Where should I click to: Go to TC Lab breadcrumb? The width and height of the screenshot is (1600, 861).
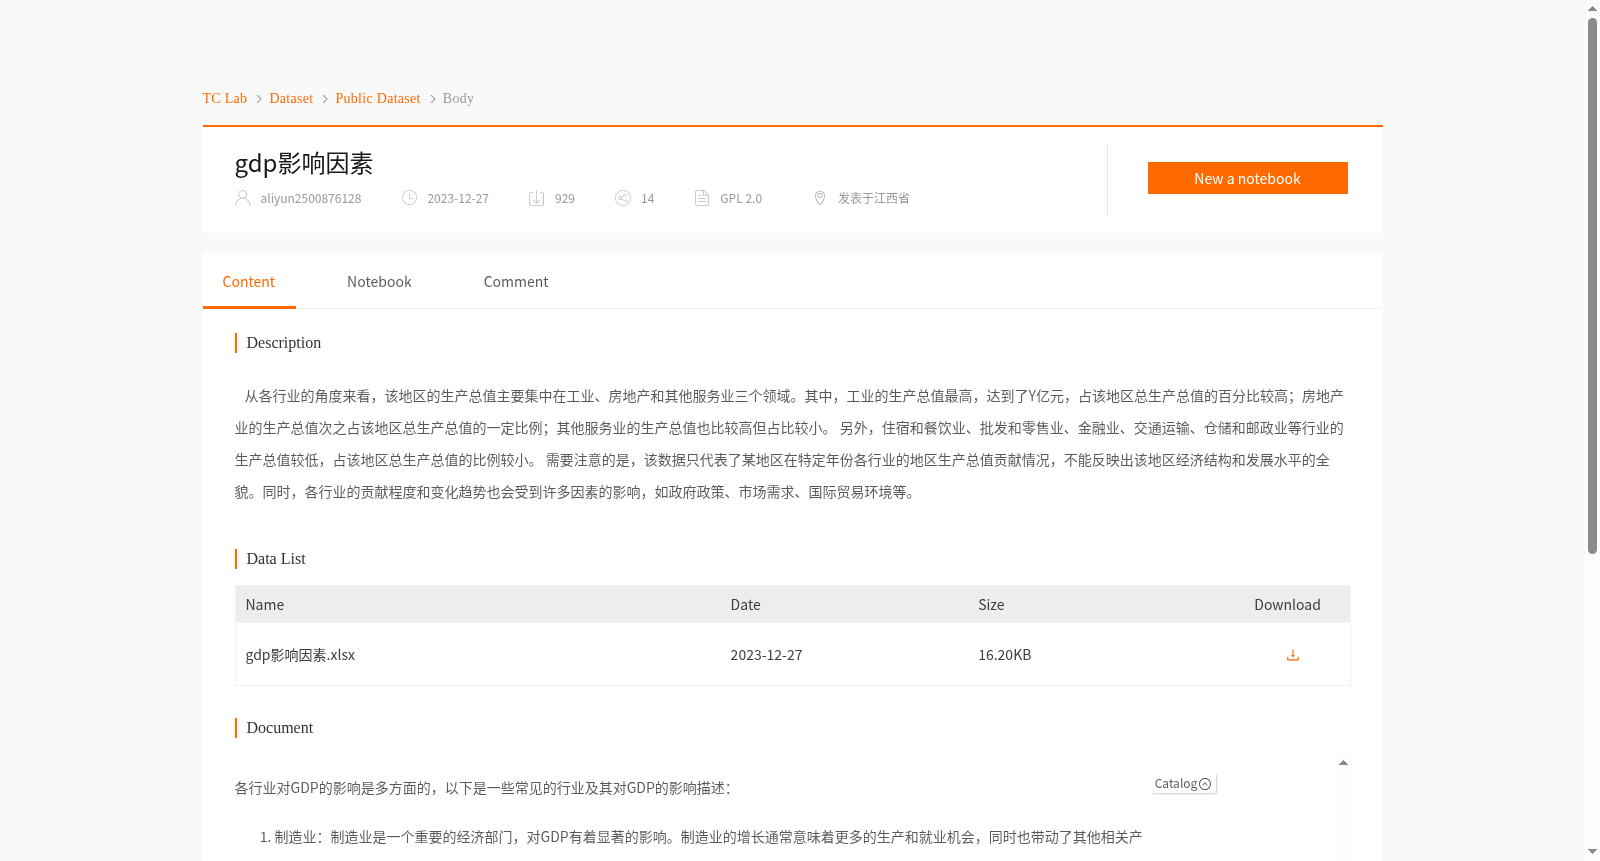[225, 98]
